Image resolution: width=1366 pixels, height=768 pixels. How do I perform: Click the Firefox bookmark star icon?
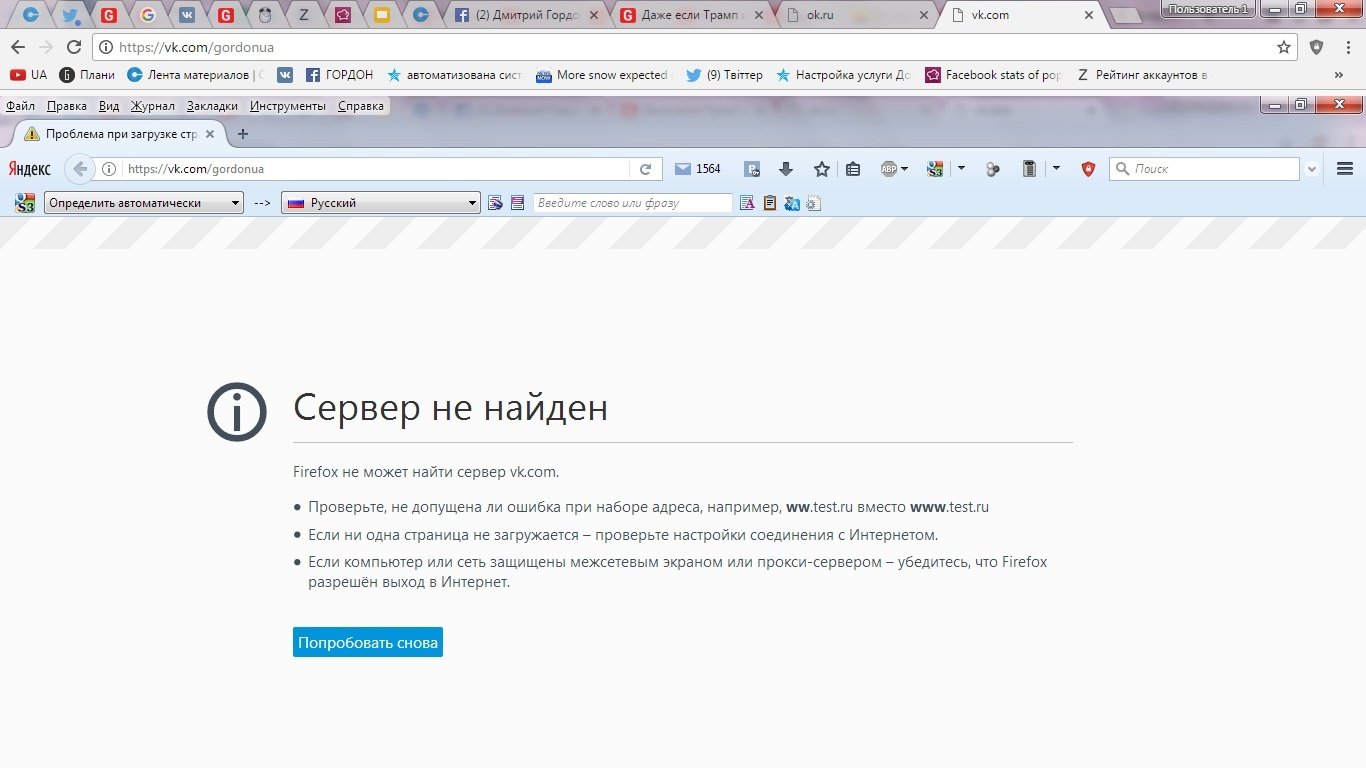(821, 169)
